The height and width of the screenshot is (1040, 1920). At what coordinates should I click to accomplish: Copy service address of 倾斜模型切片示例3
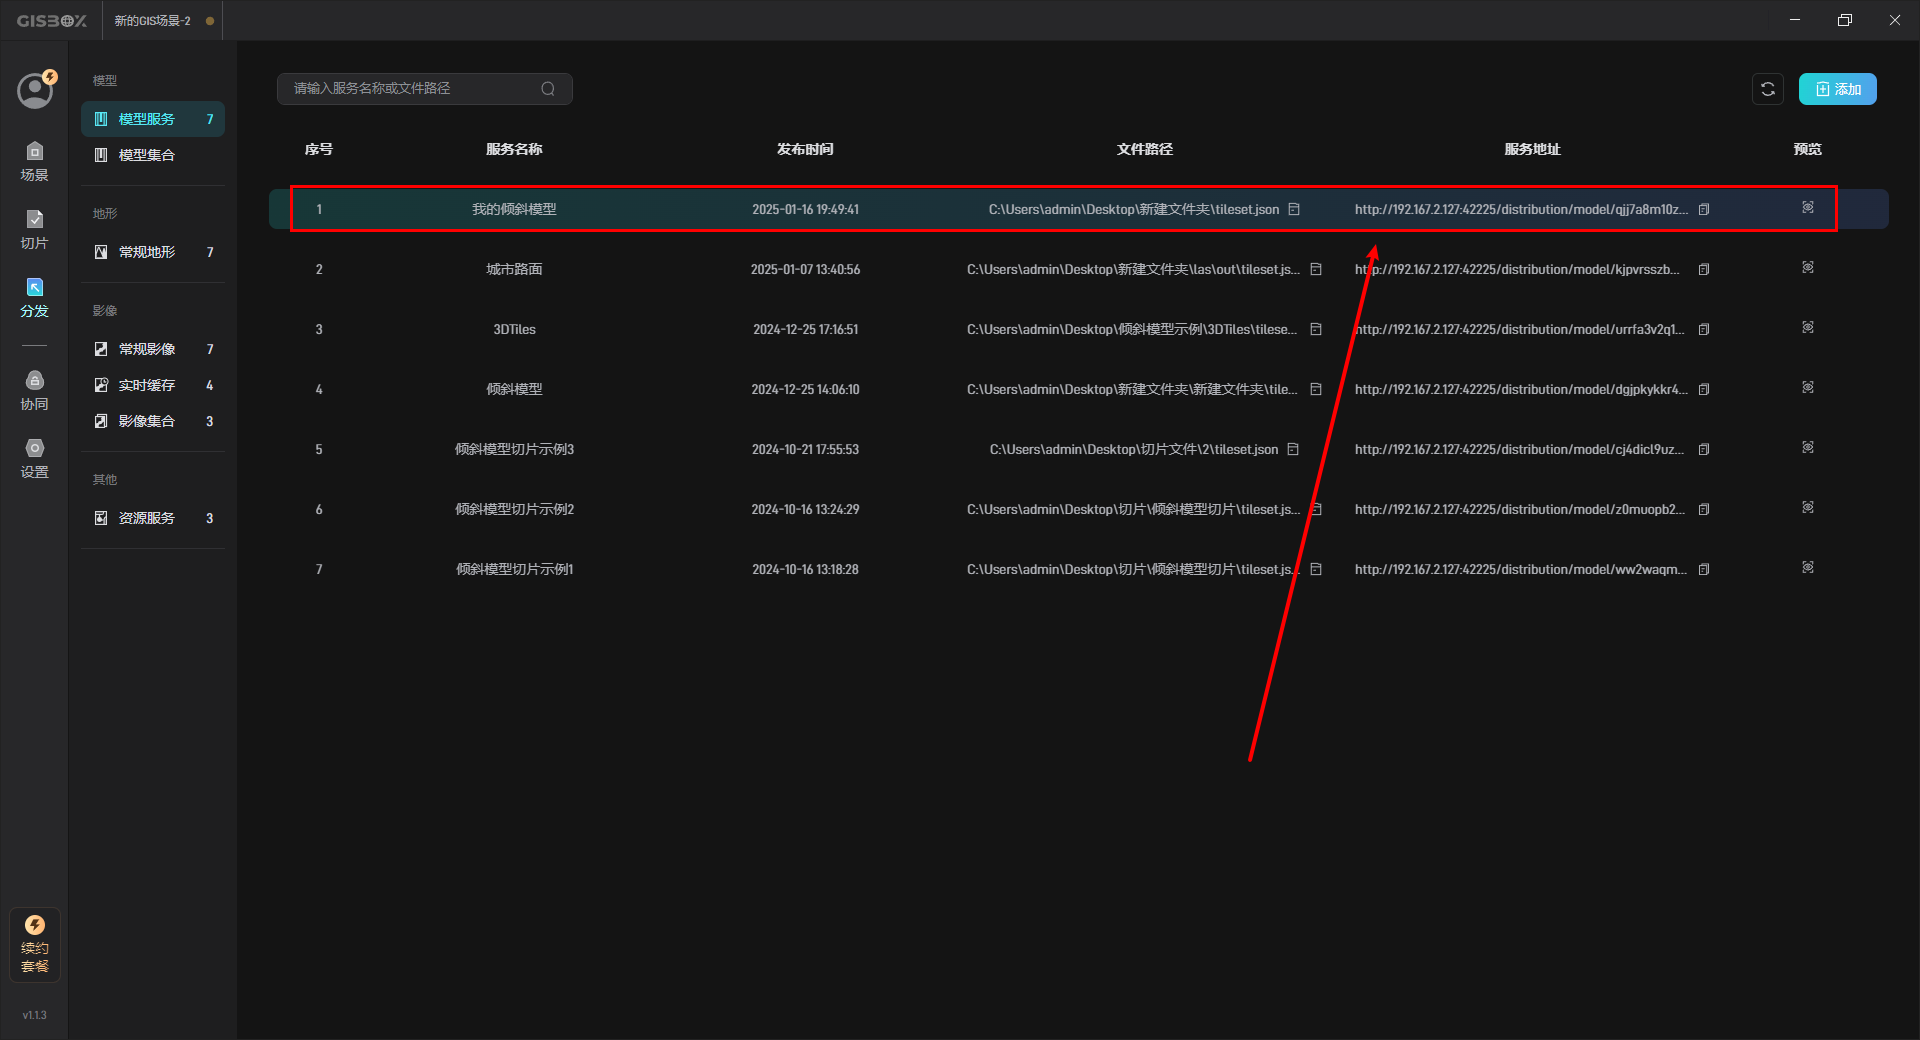click(1704, 449)
